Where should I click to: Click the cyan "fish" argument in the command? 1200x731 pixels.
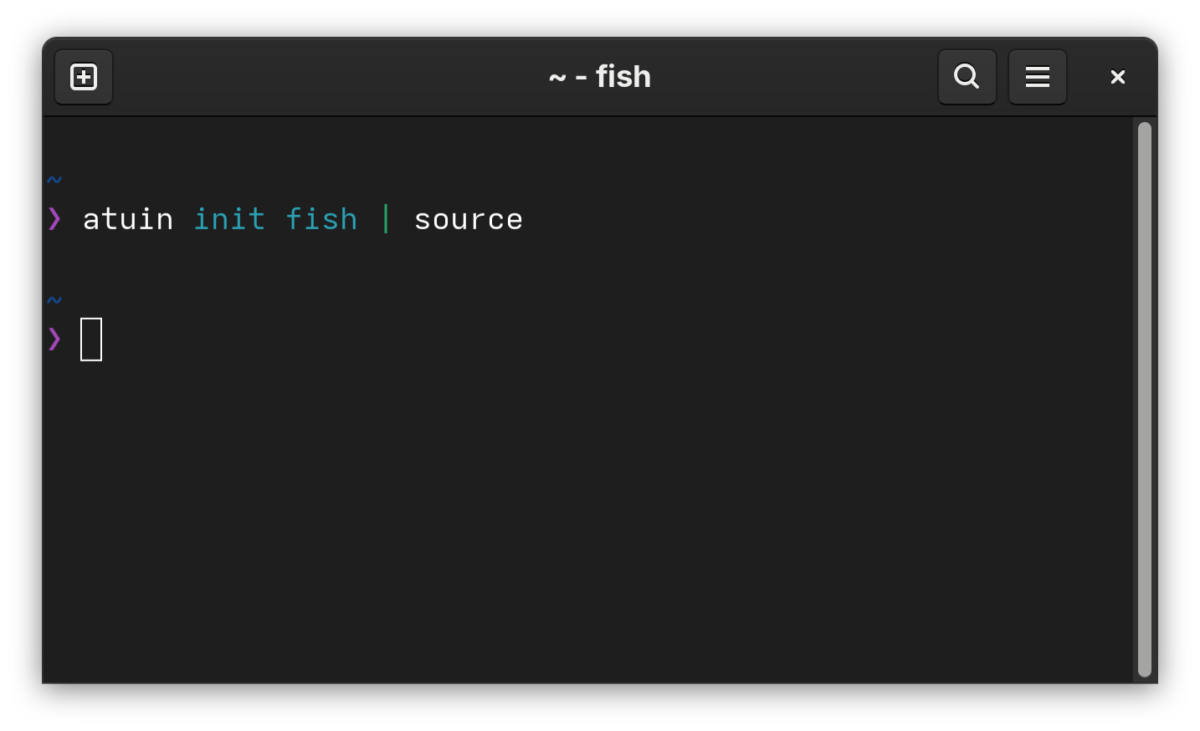321,219
